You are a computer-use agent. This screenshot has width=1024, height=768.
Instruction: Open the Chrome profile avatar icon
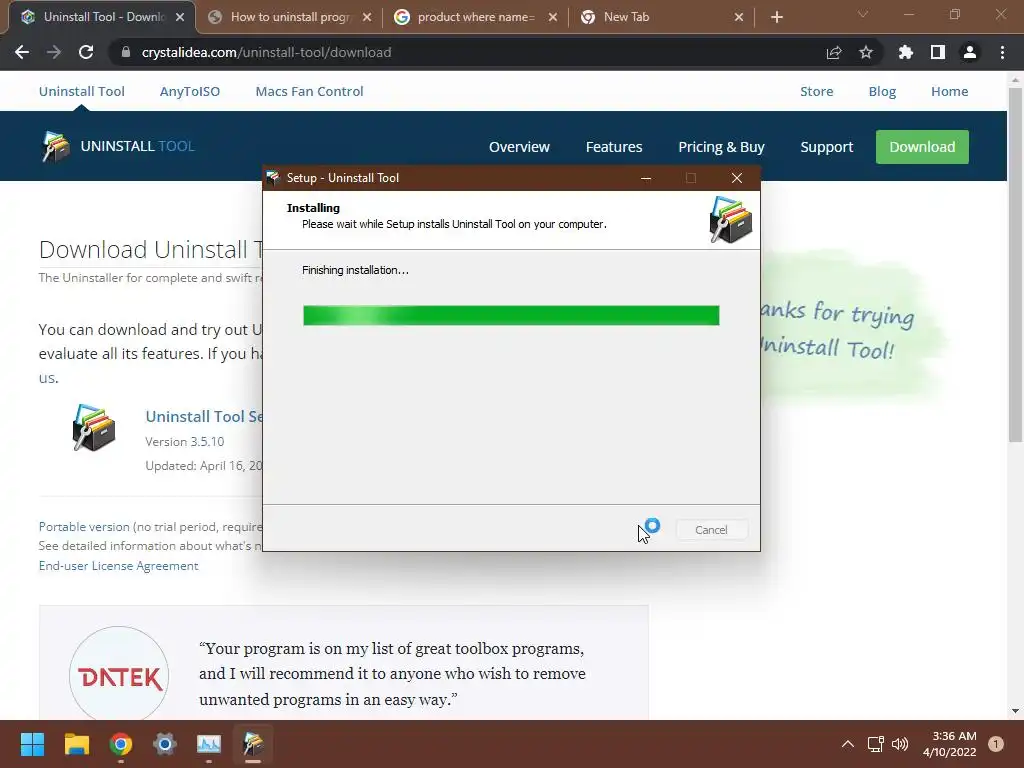pos(970,52)
